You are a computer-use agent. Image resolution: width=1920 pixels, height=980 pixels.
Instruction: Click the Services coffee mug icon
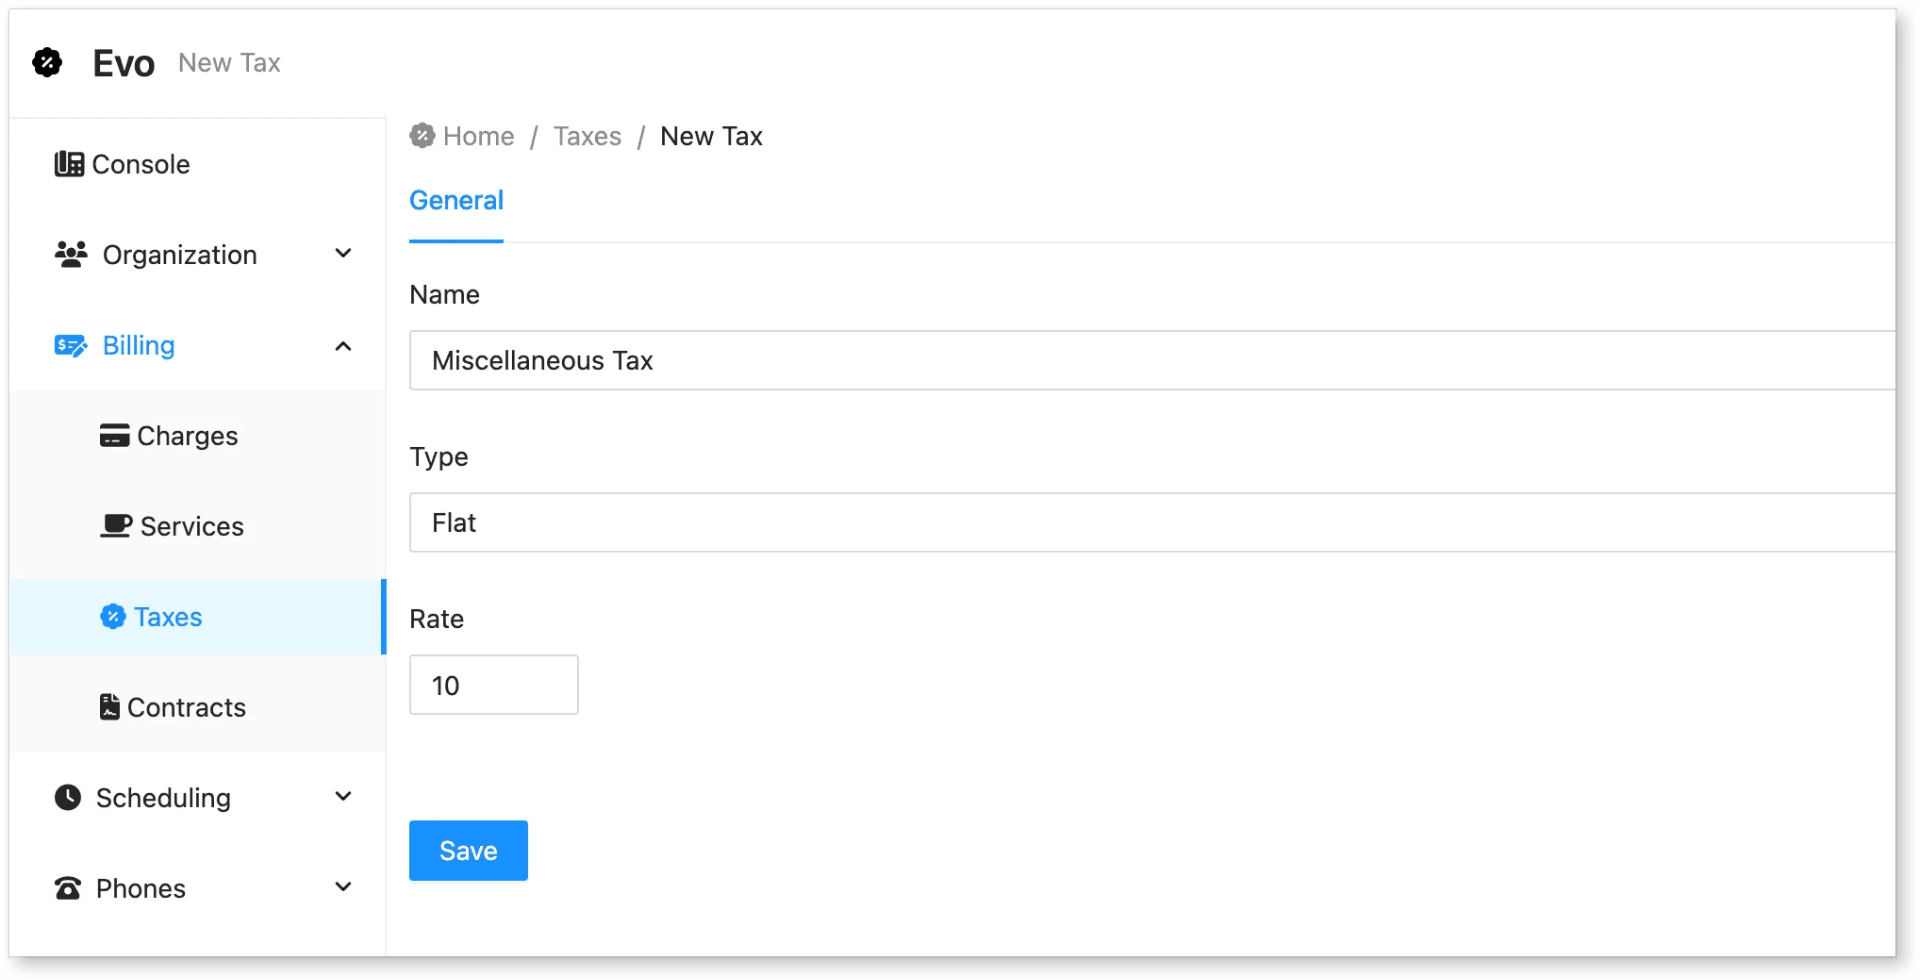coord(116,526)
